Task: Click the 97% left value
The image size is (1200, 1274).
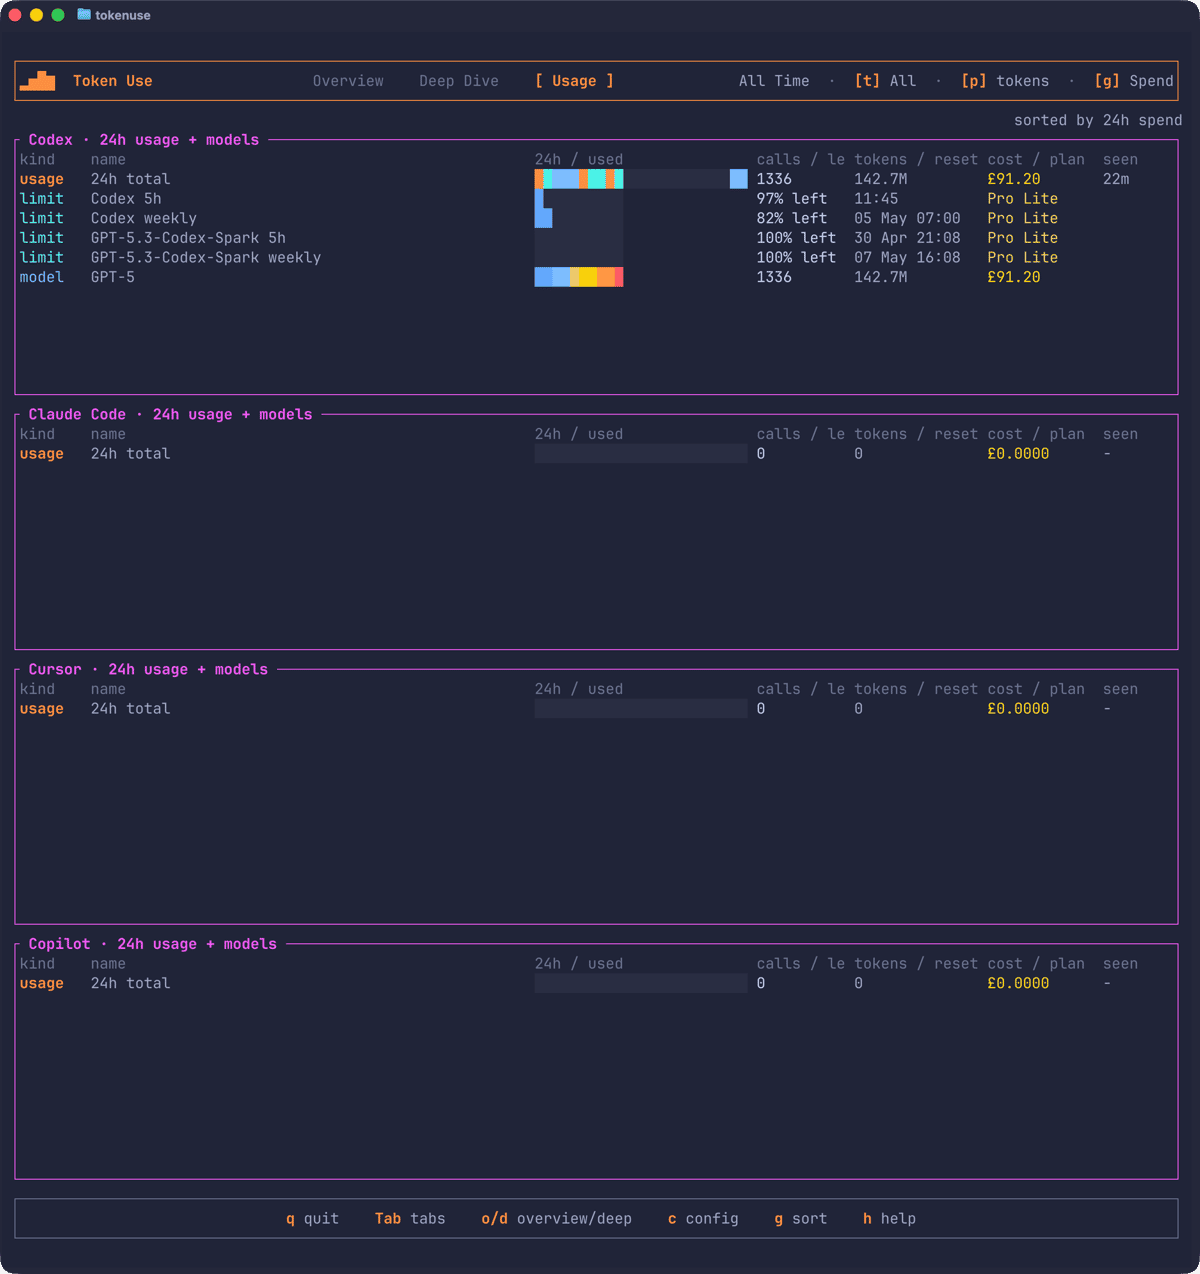Action: [792, 199]
